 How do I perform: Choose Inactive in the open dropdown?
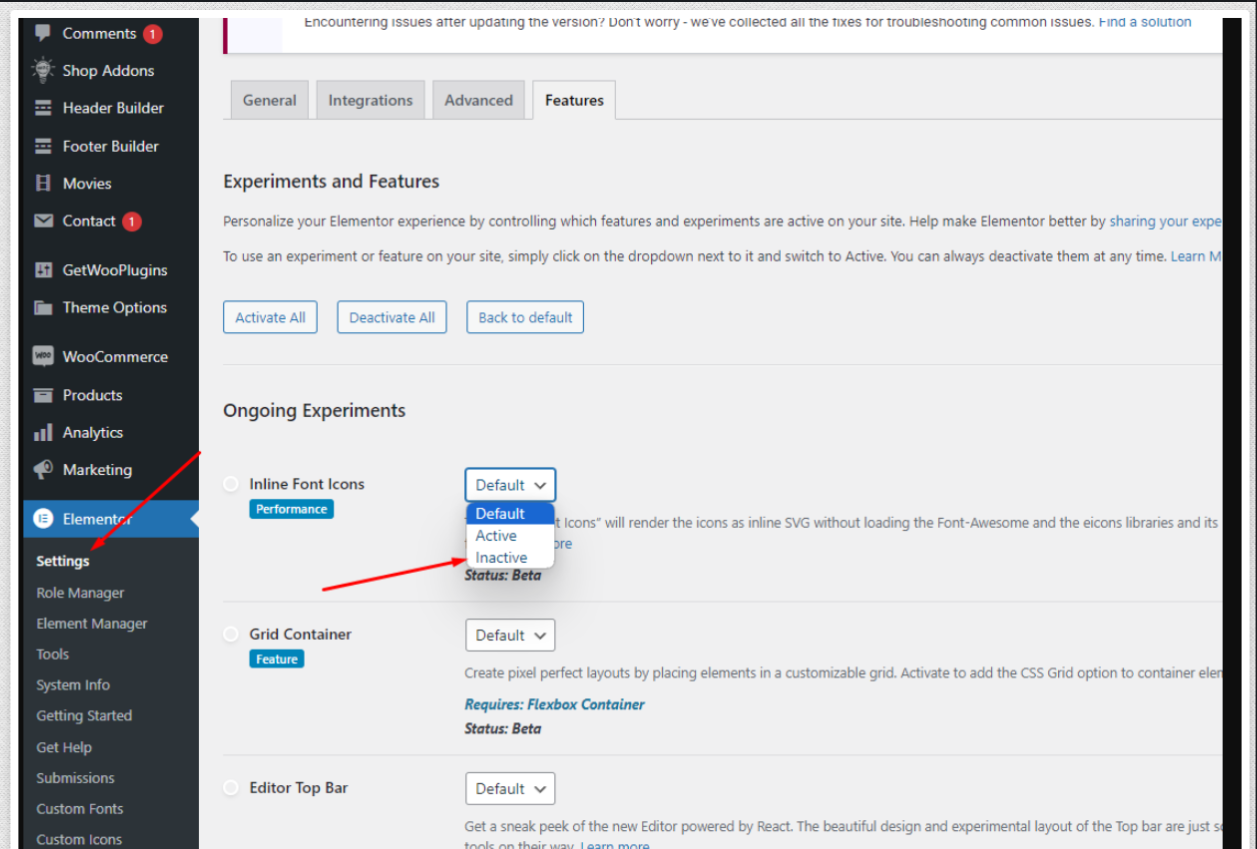coord(501,558)
